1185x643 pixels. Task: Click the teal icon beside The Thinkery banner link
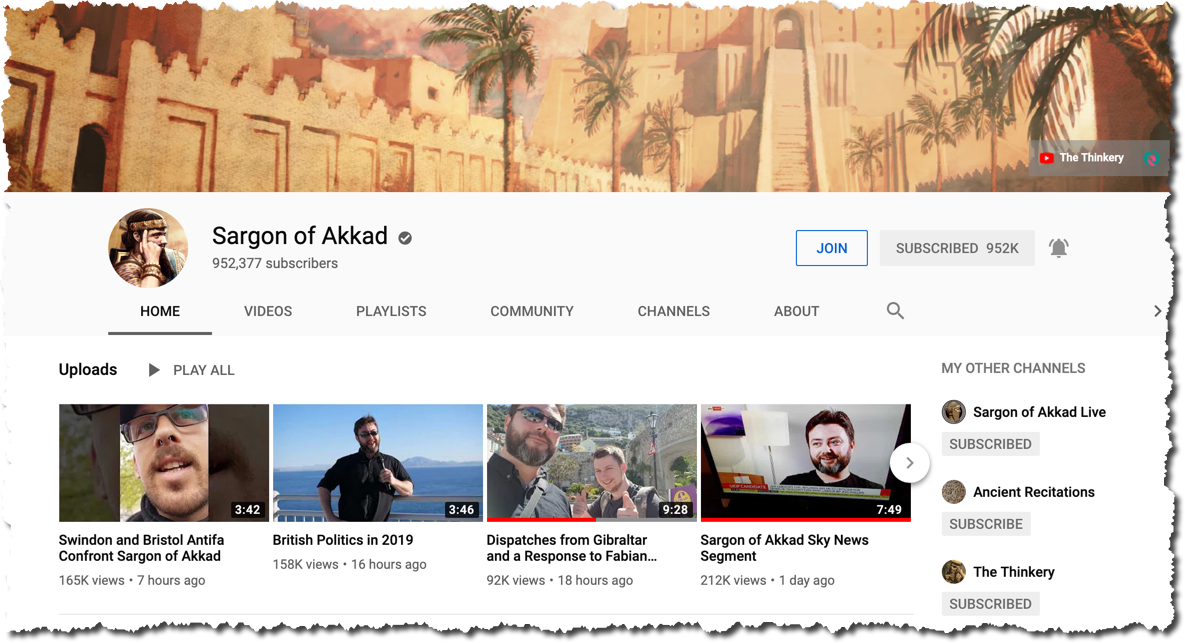[x=1152, y=159]
